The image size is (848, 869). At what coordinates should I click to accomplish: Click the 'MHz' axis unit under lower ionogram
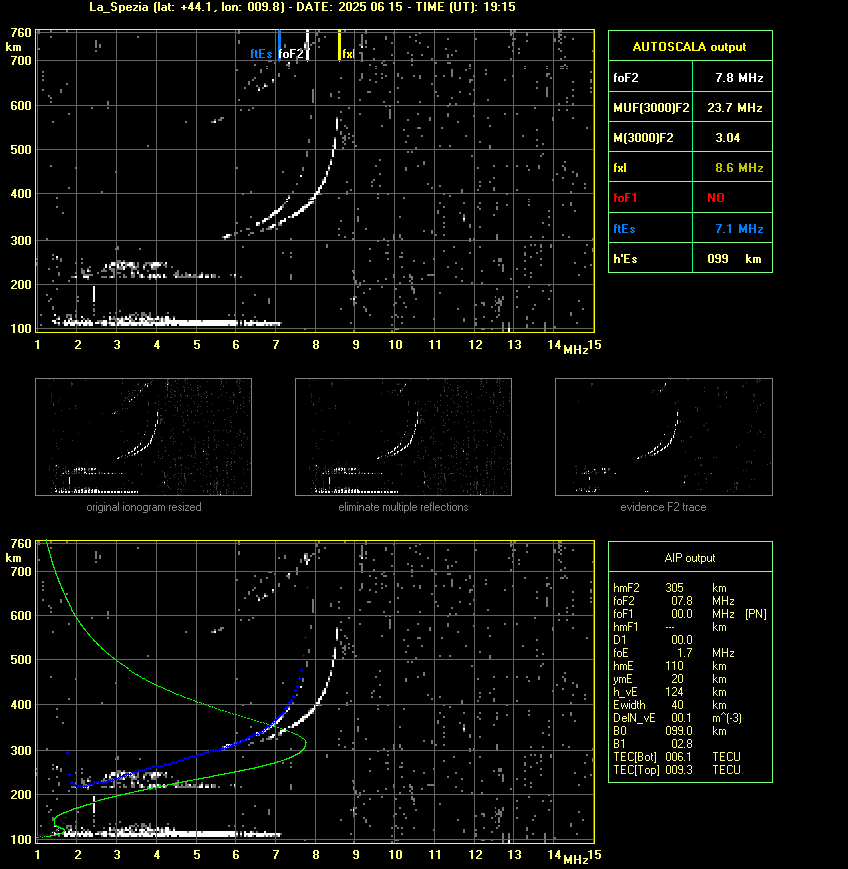[576, 860]
